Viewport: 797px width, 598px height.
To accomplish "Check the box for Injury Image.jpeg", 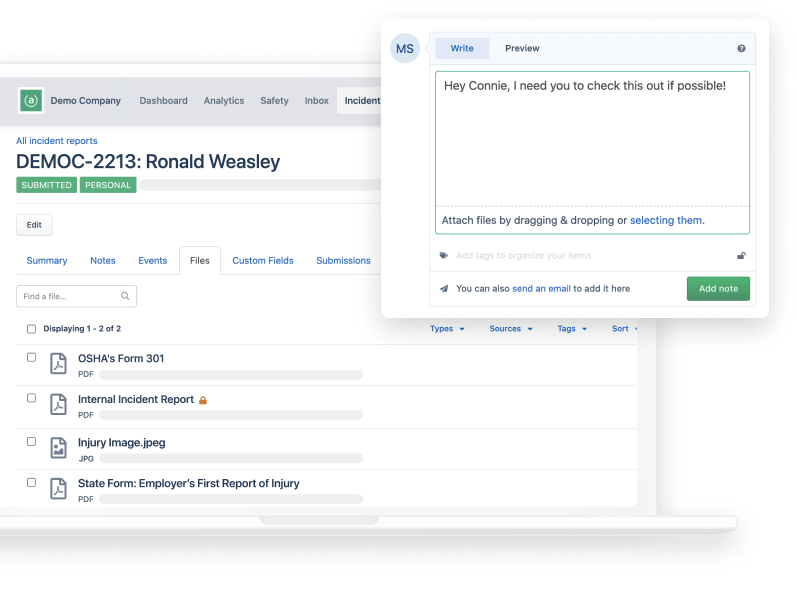I will 32,441.
